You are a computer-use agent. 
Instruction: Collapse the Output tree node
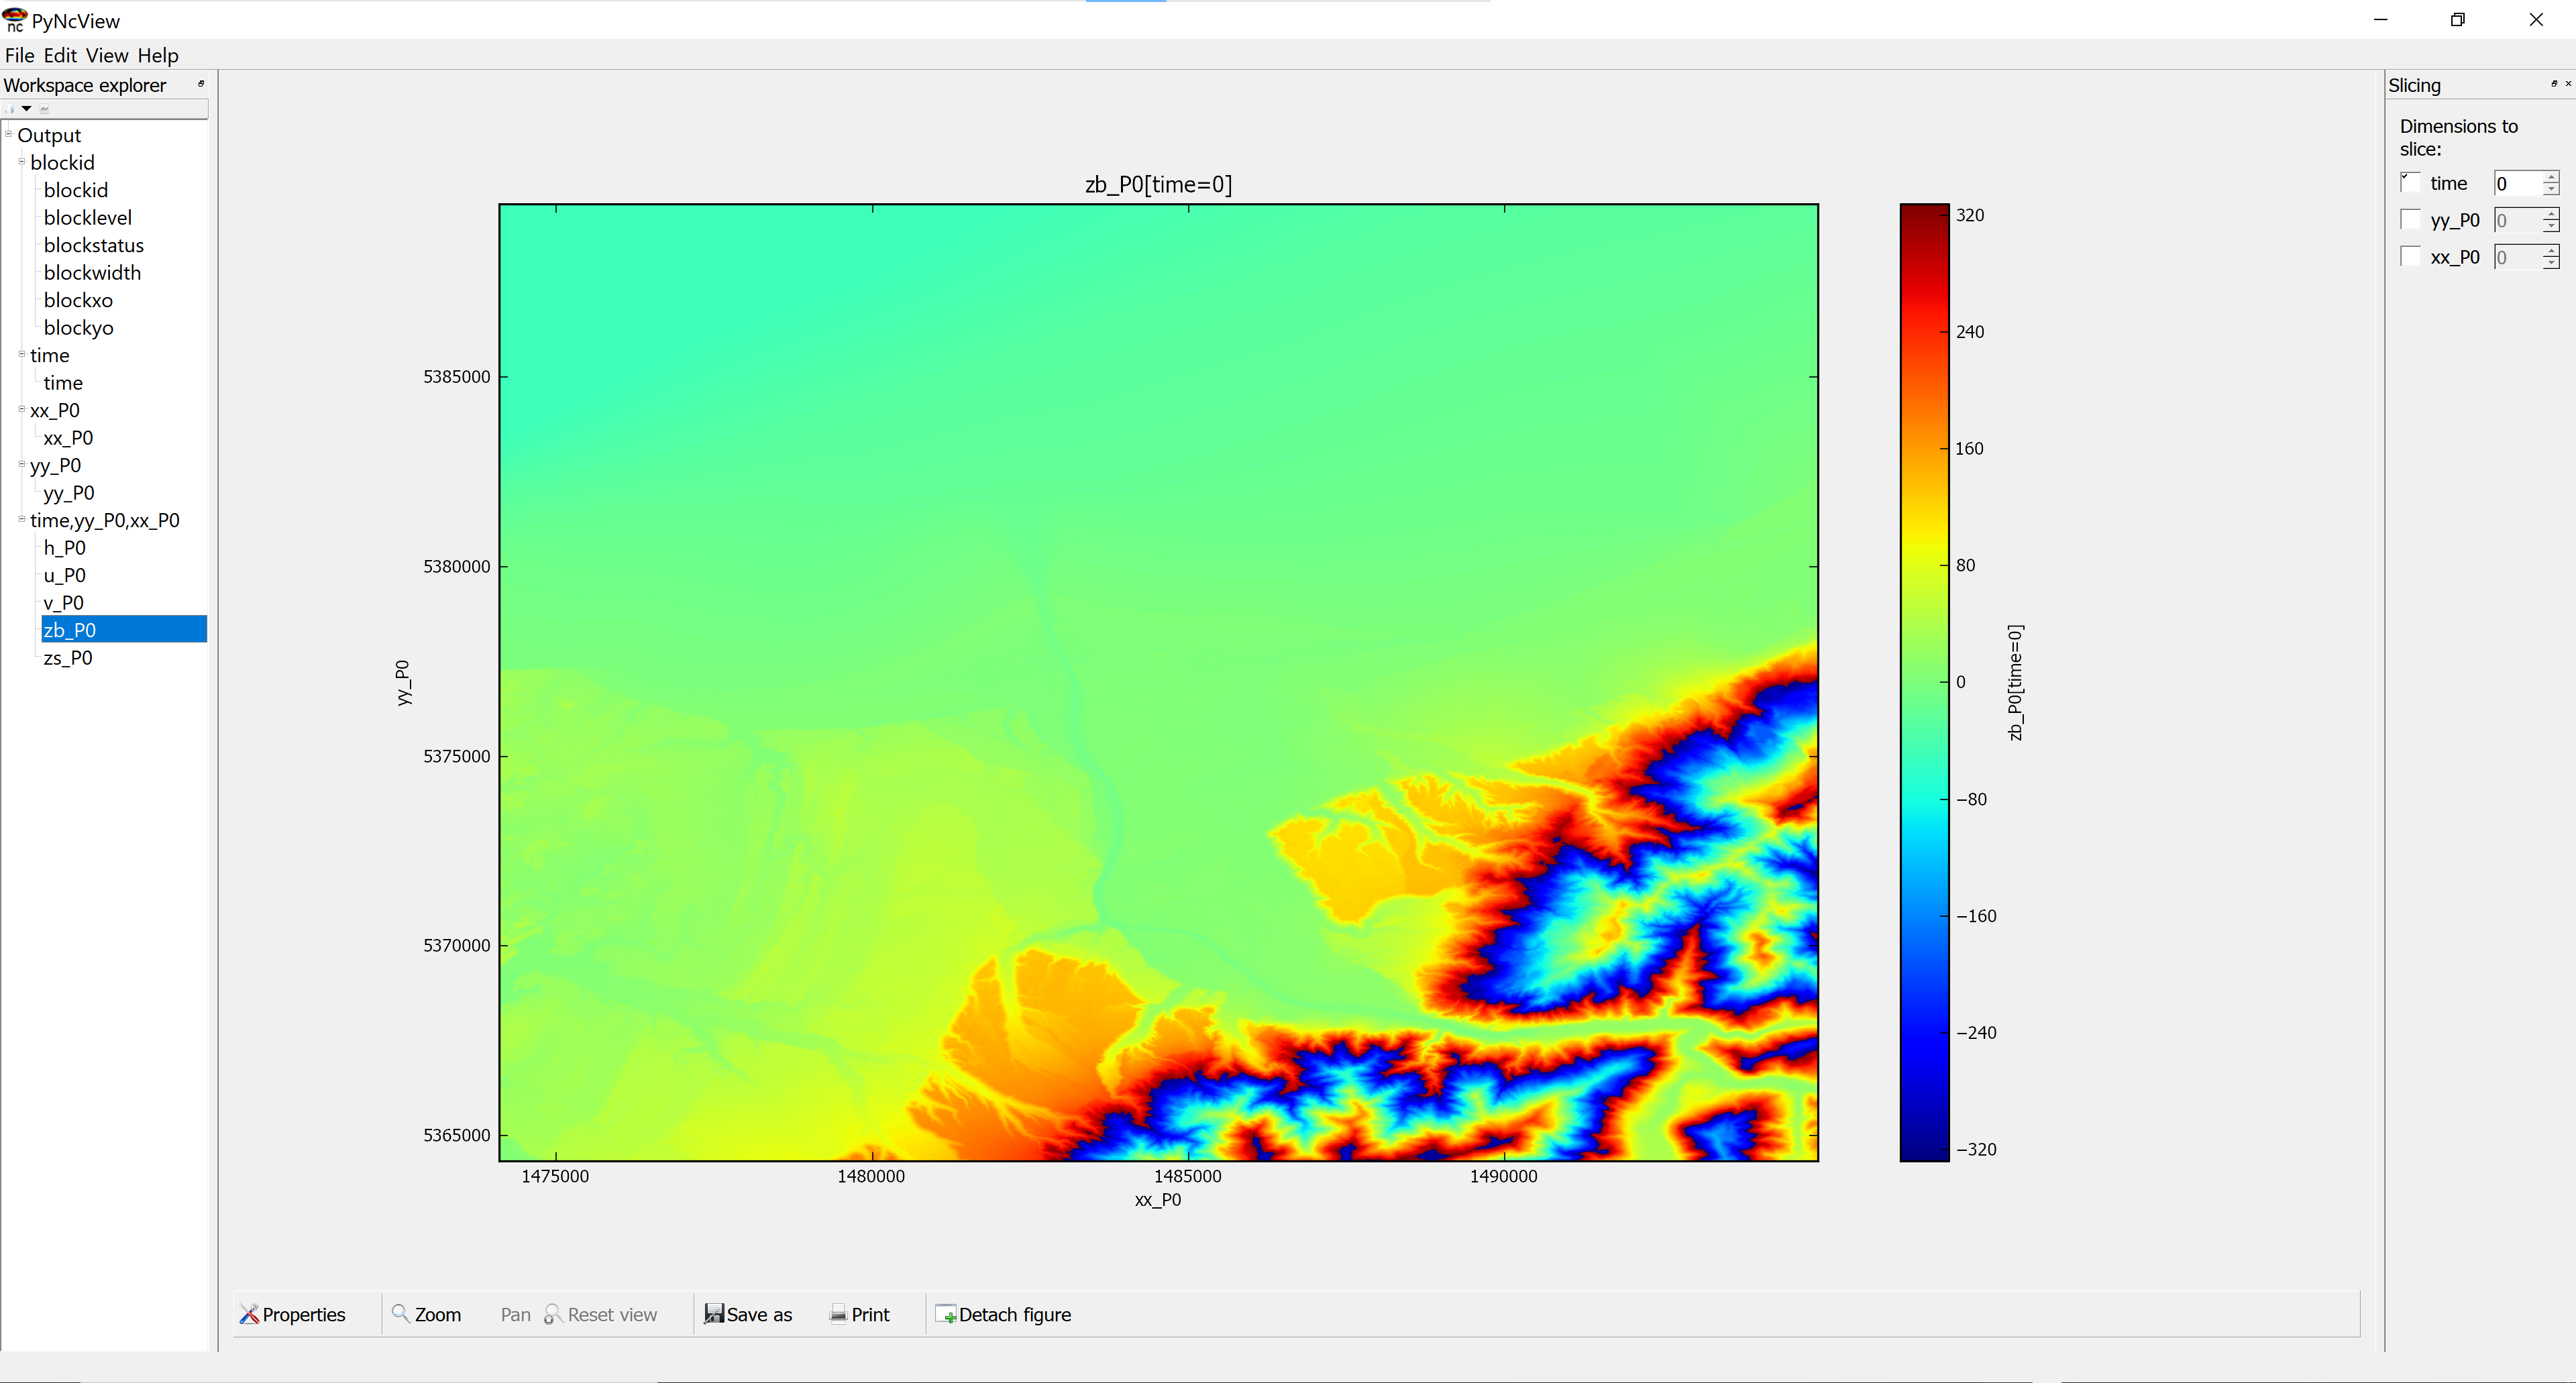9,134
